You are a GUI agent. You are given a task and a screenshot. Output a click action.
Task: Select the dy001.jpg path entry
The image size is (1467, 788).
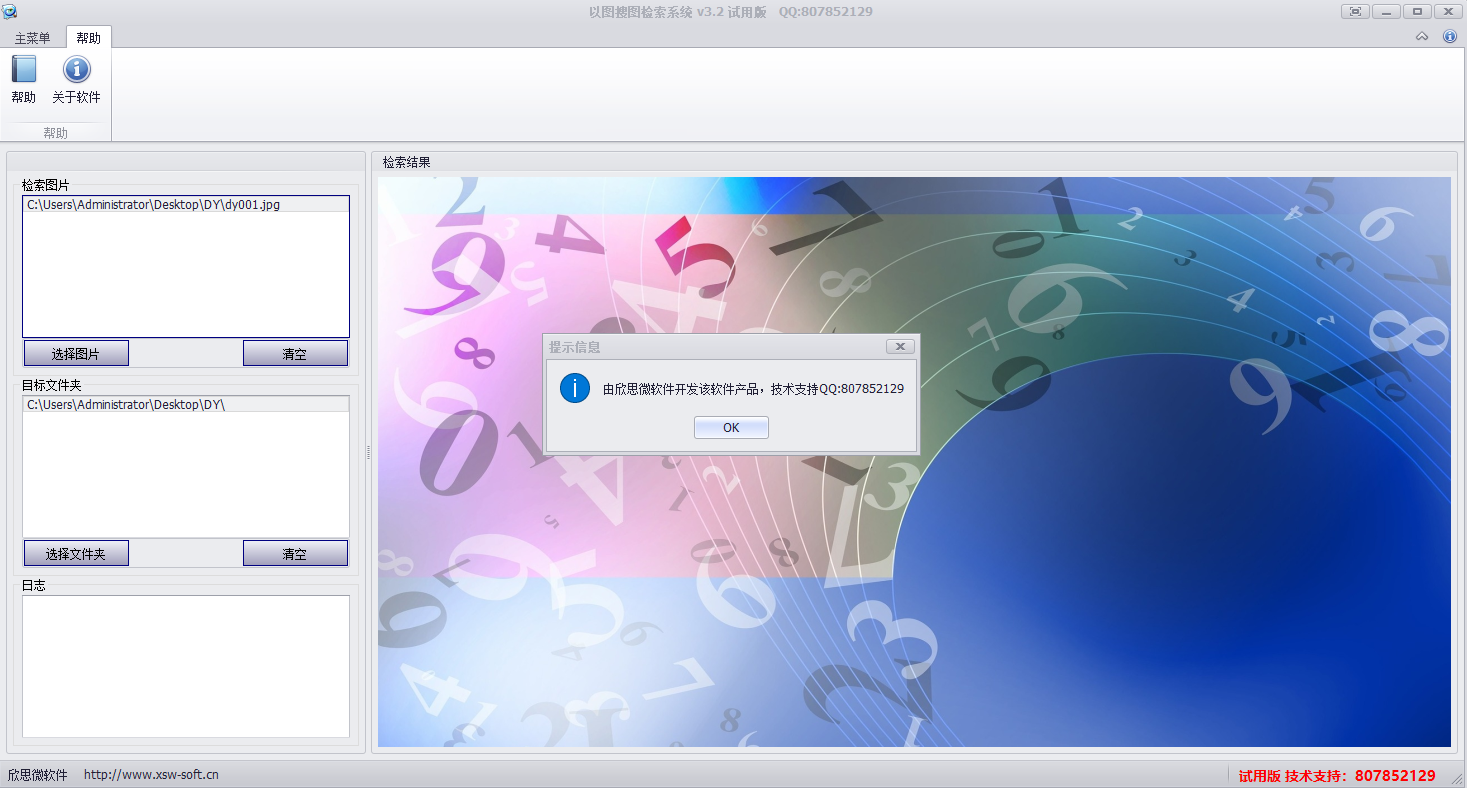tap(186, 204)
